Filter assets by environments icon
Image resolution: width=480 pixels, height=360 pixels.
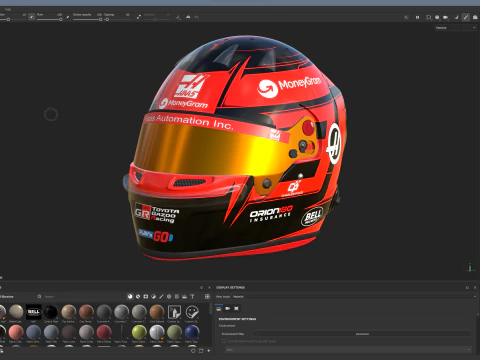(x=184, y=296)
